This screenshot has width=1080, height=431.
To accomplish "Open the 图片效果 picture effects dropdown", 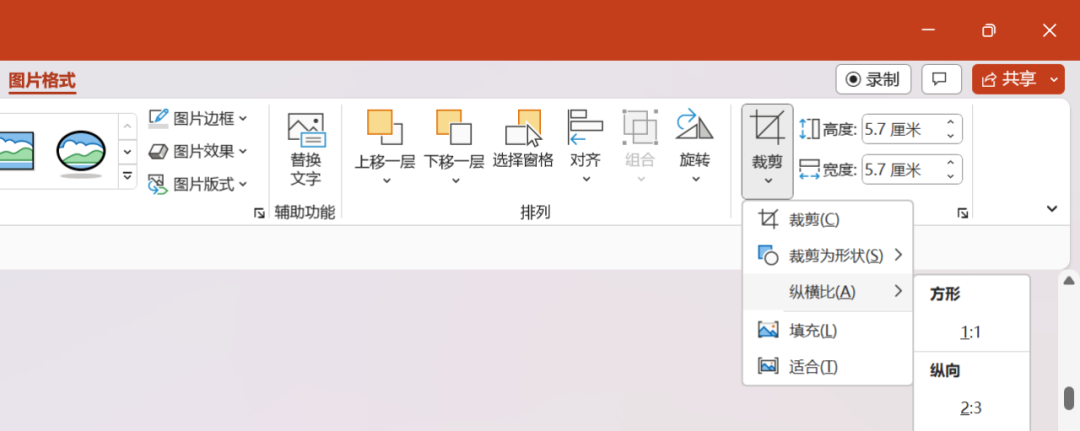I will pos(198,151).
